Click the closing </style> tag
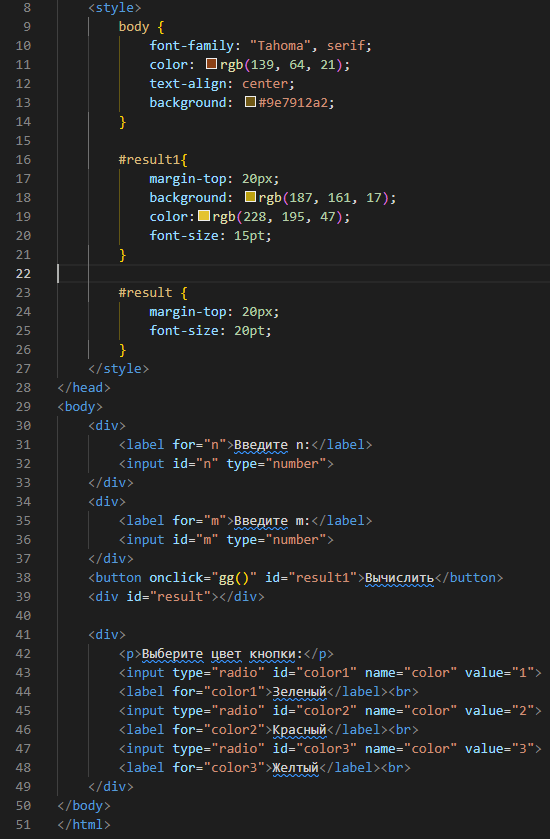Viewport: 550px width, 839px height. 119,369
